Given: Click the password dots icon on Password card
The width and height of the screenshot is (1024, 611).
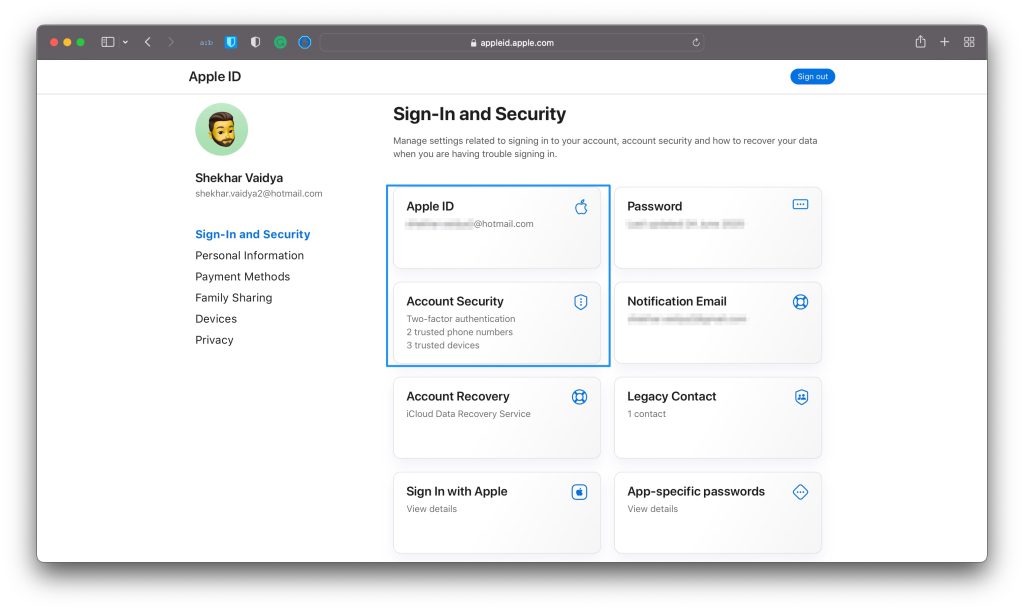Looking at the screenshot, I should coord(800,204).
